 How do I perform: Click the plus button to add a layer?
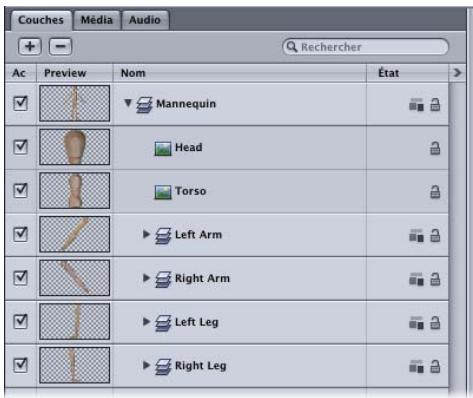pos(30,46)
